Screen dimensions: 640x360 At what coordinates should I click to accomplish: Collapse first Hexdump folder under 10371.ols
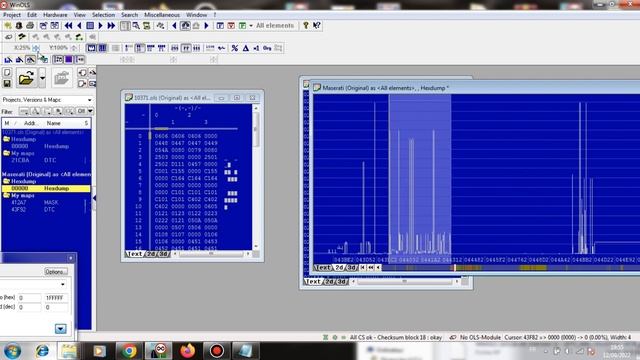click(6, 139)
